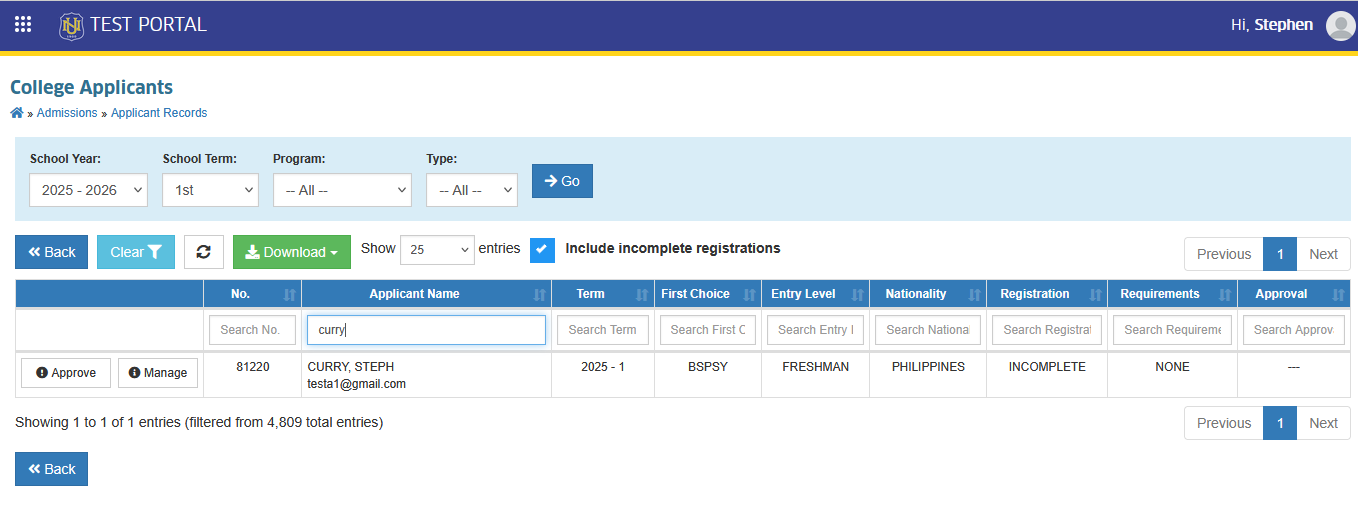Click top pagination Next button
The height and width of the screenshot is (520, 1358).
coord(1323,254)
